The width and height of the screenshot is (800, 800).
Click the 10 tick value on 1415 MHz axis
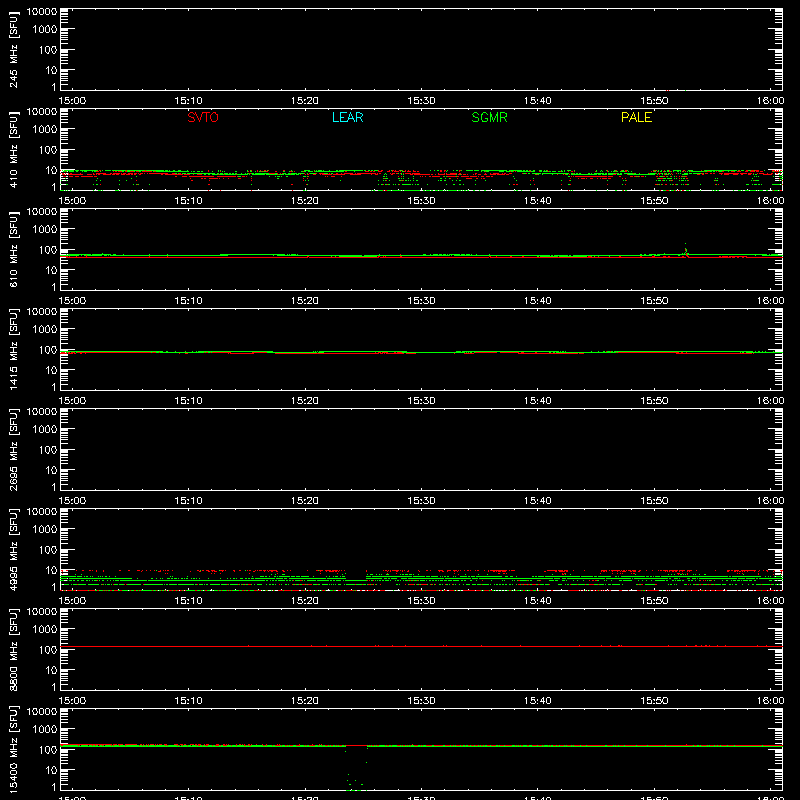[52, 370]
